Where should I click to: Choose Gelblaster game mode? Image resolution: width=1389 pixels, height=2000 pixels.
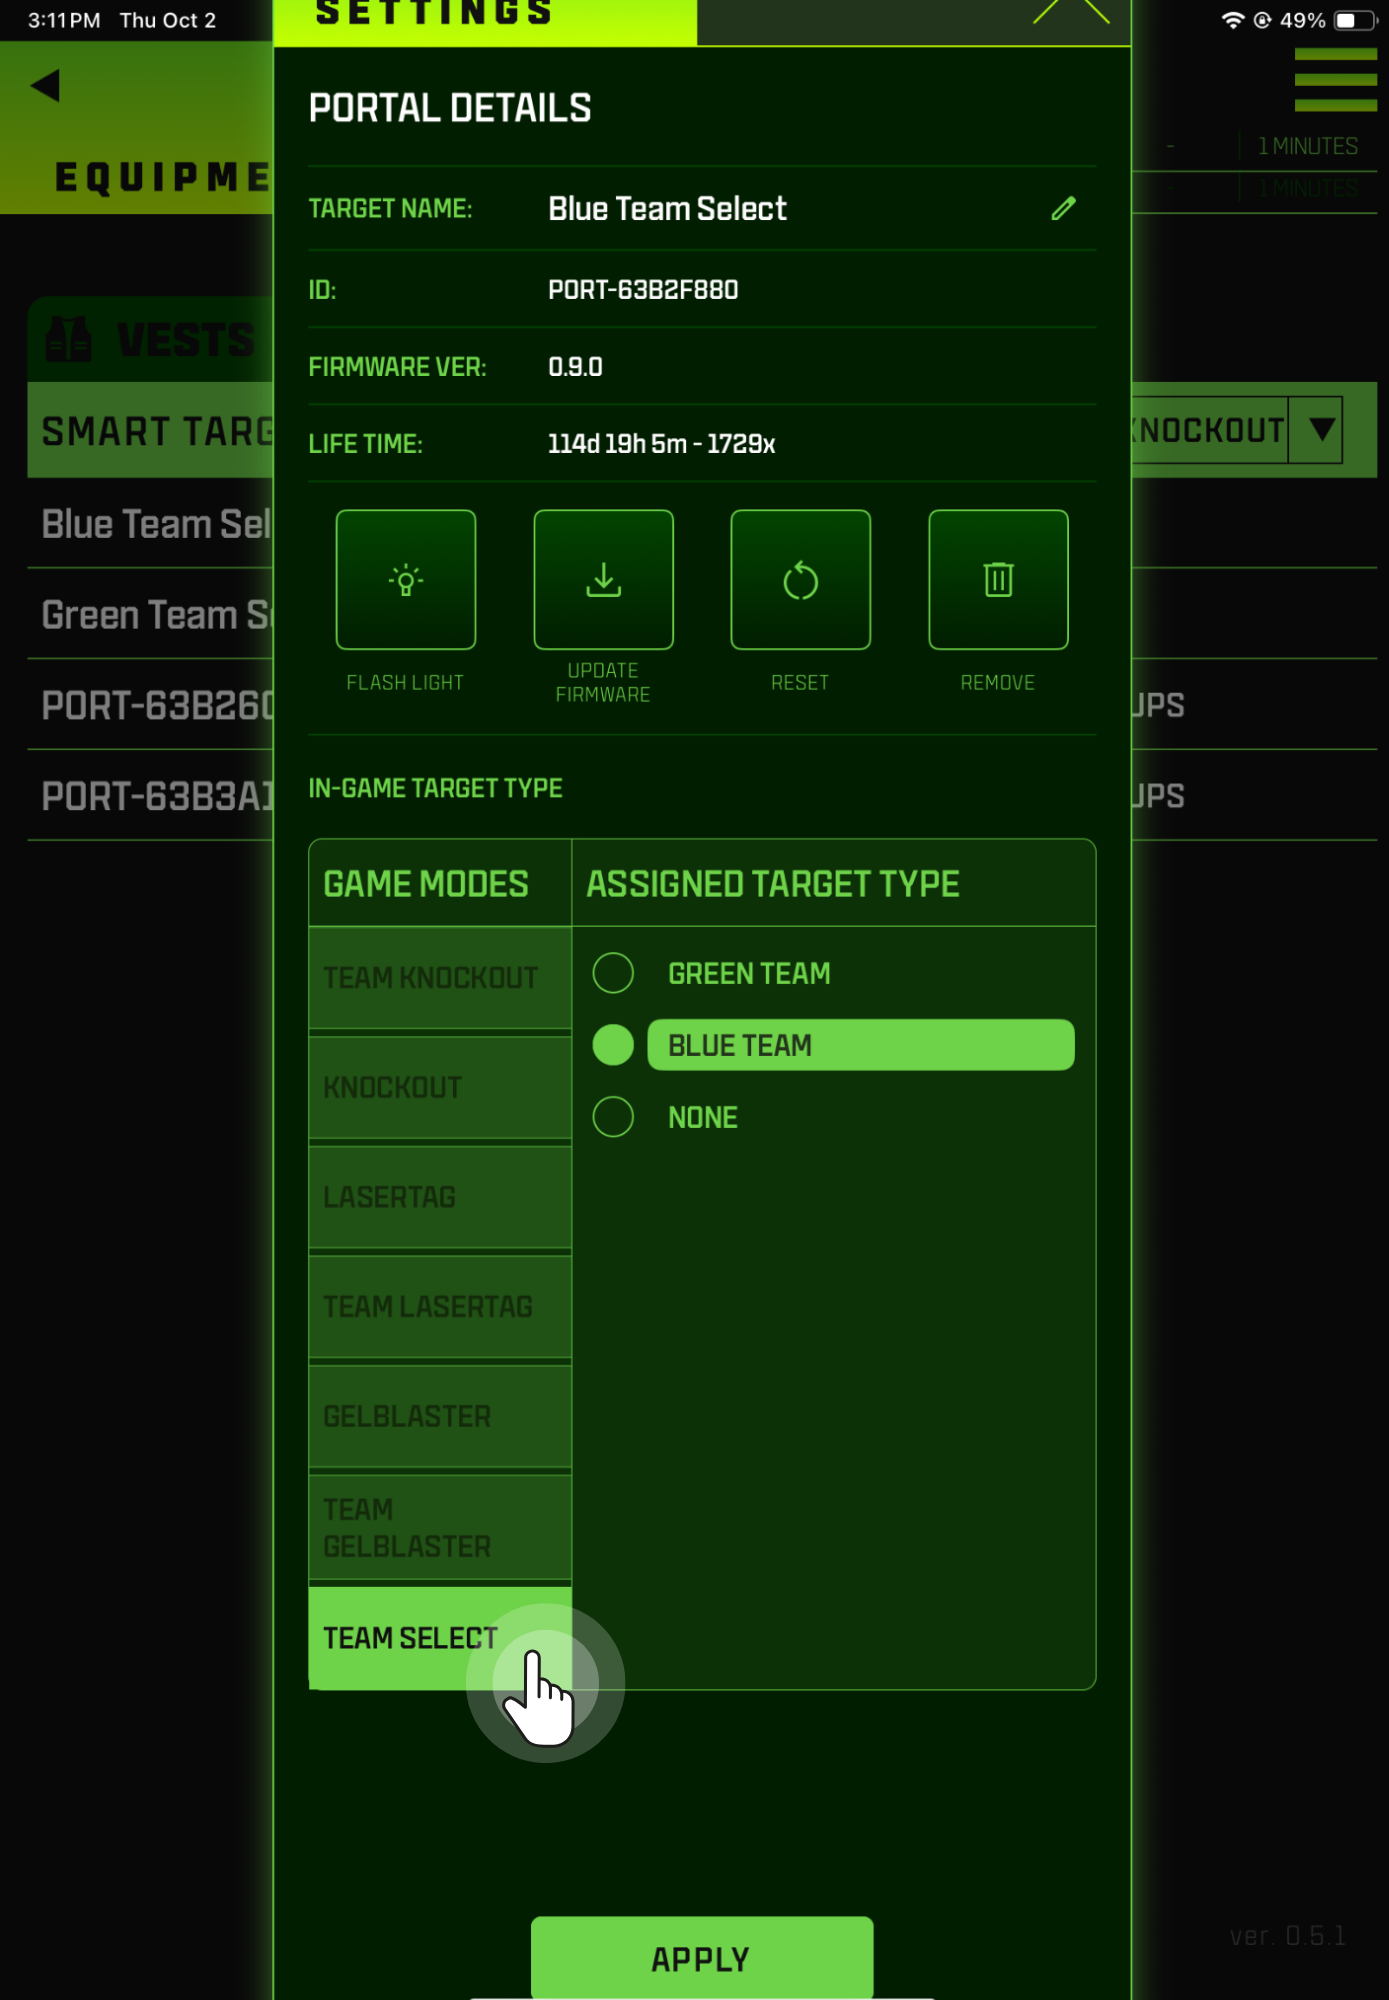point(440,1417)
